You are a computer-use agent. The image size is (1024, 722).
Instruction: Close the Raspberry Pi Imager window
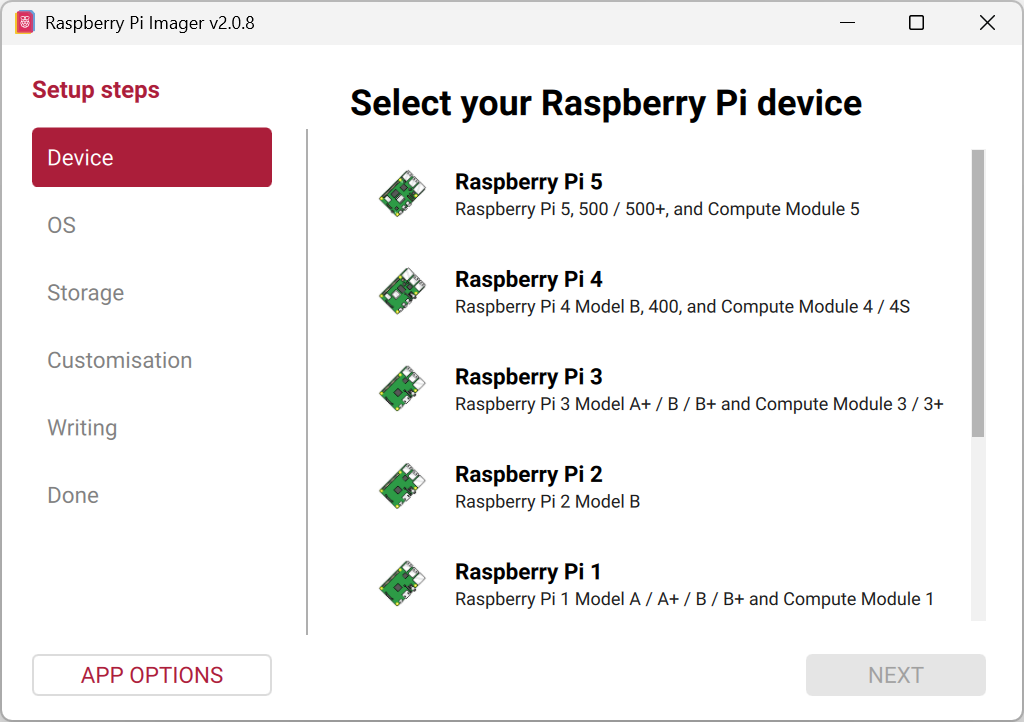[x=987, y=23]
